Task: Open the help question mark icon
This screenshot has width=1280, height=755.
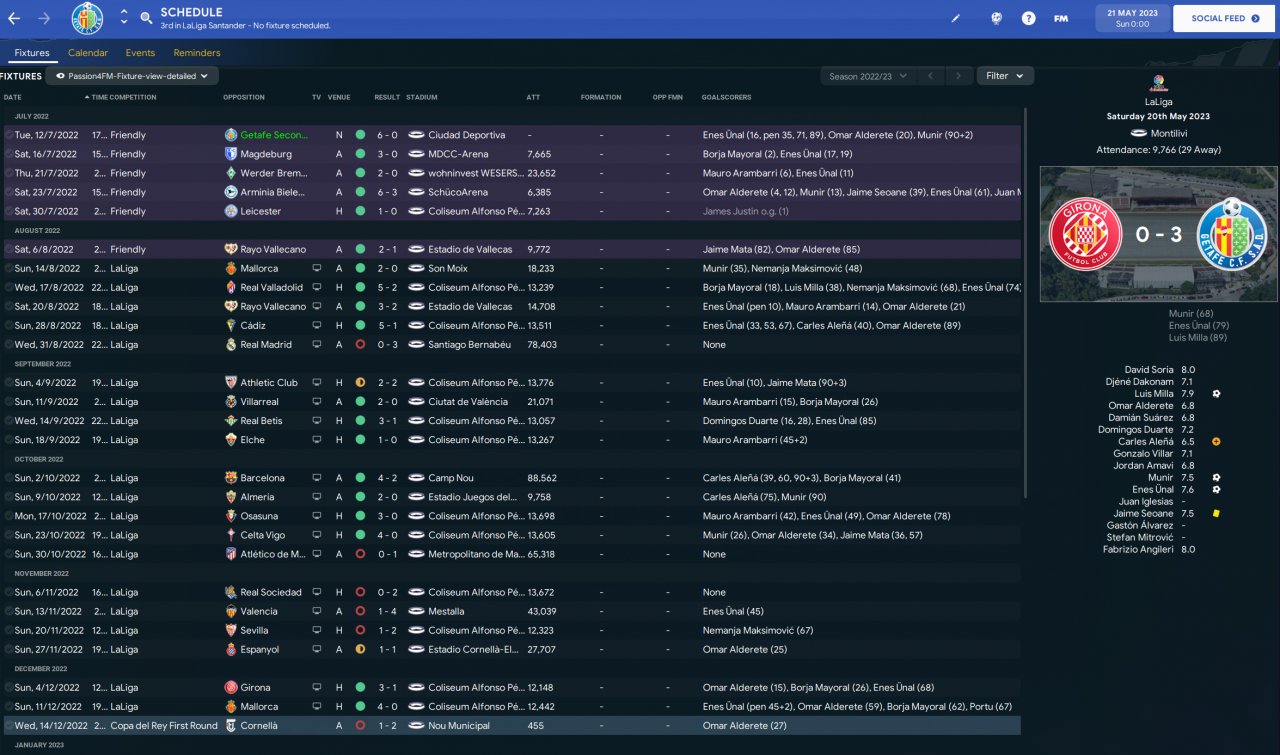Action: (1028, 18)
